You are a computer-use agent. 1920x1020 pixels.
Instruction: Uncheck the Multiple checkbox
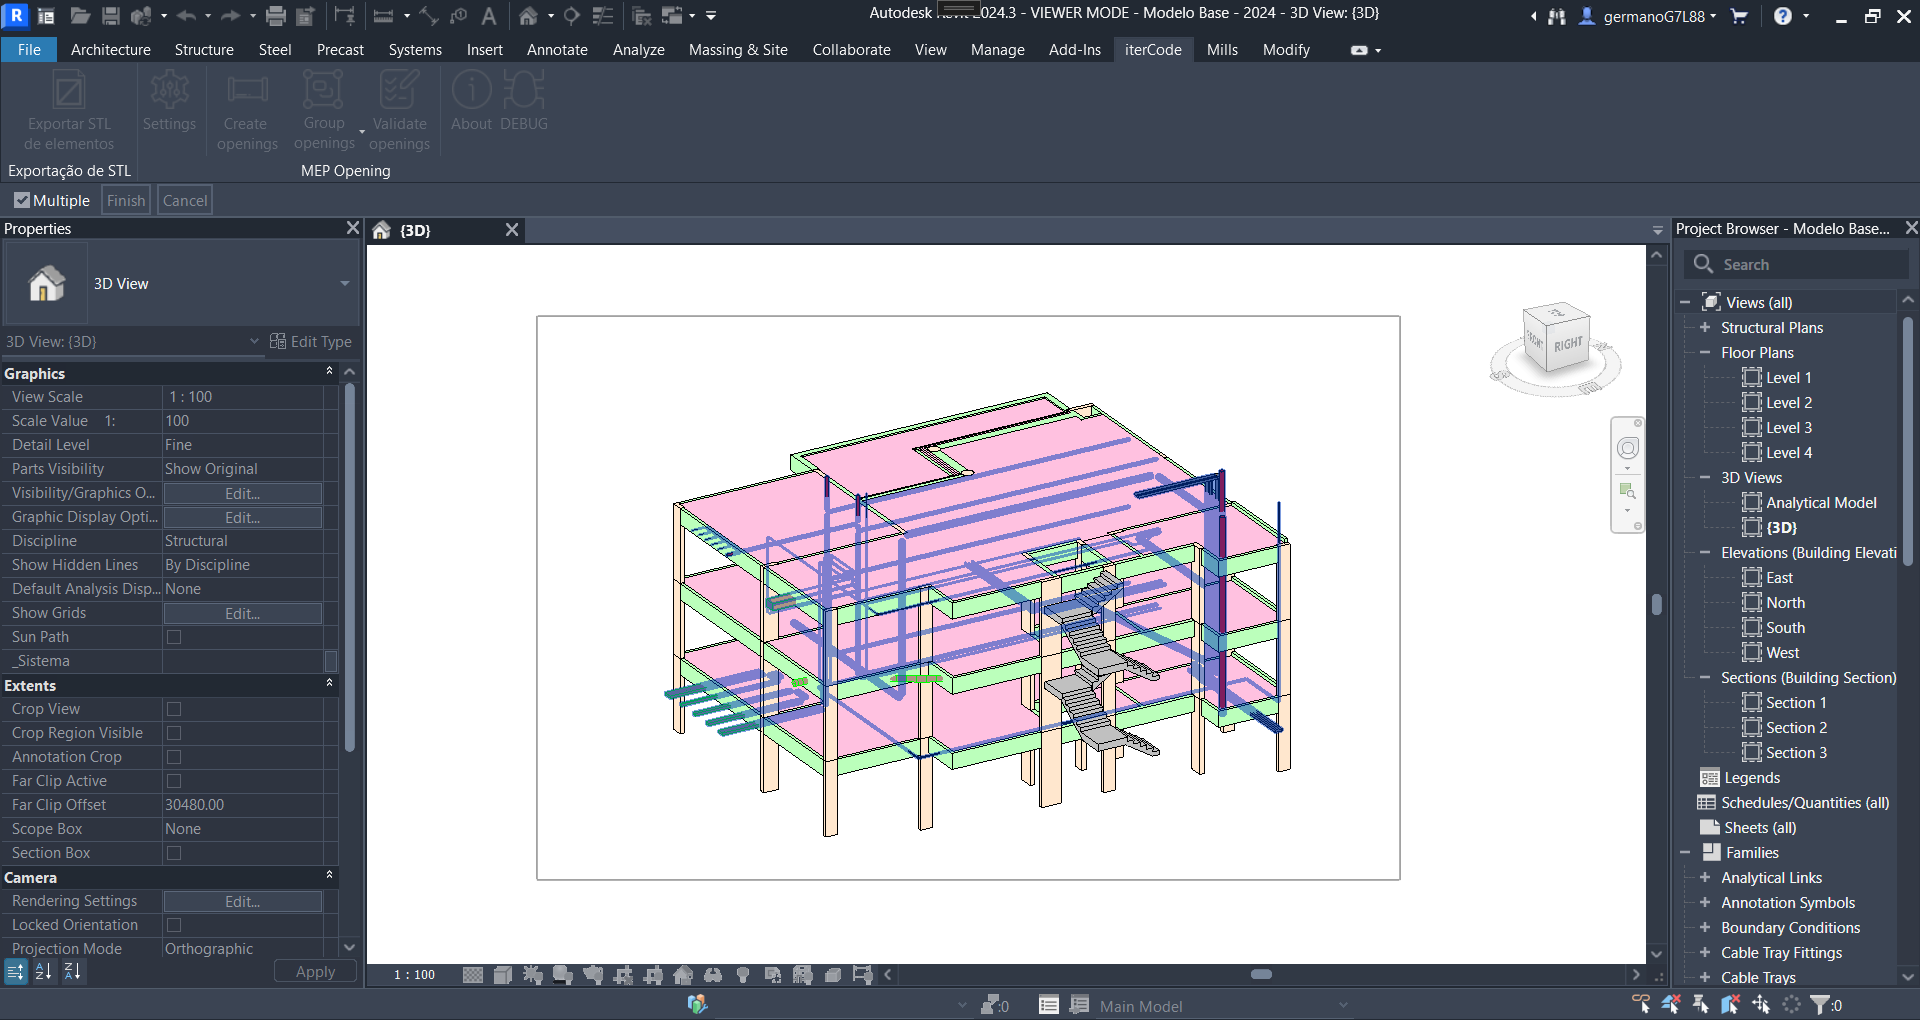(22, 200)
